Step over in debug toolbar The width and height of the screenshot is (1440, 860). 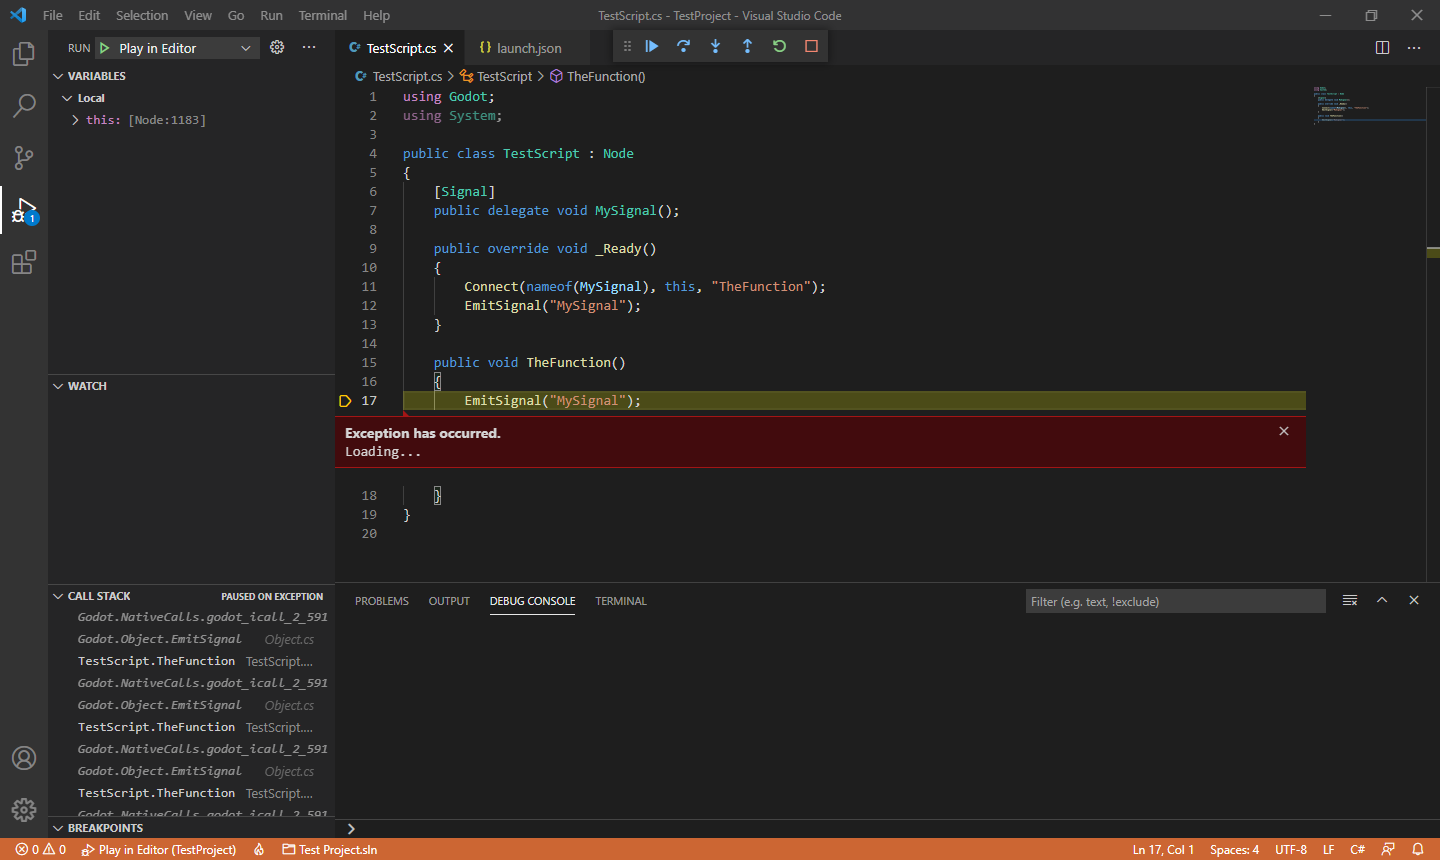tap(684, 46)
